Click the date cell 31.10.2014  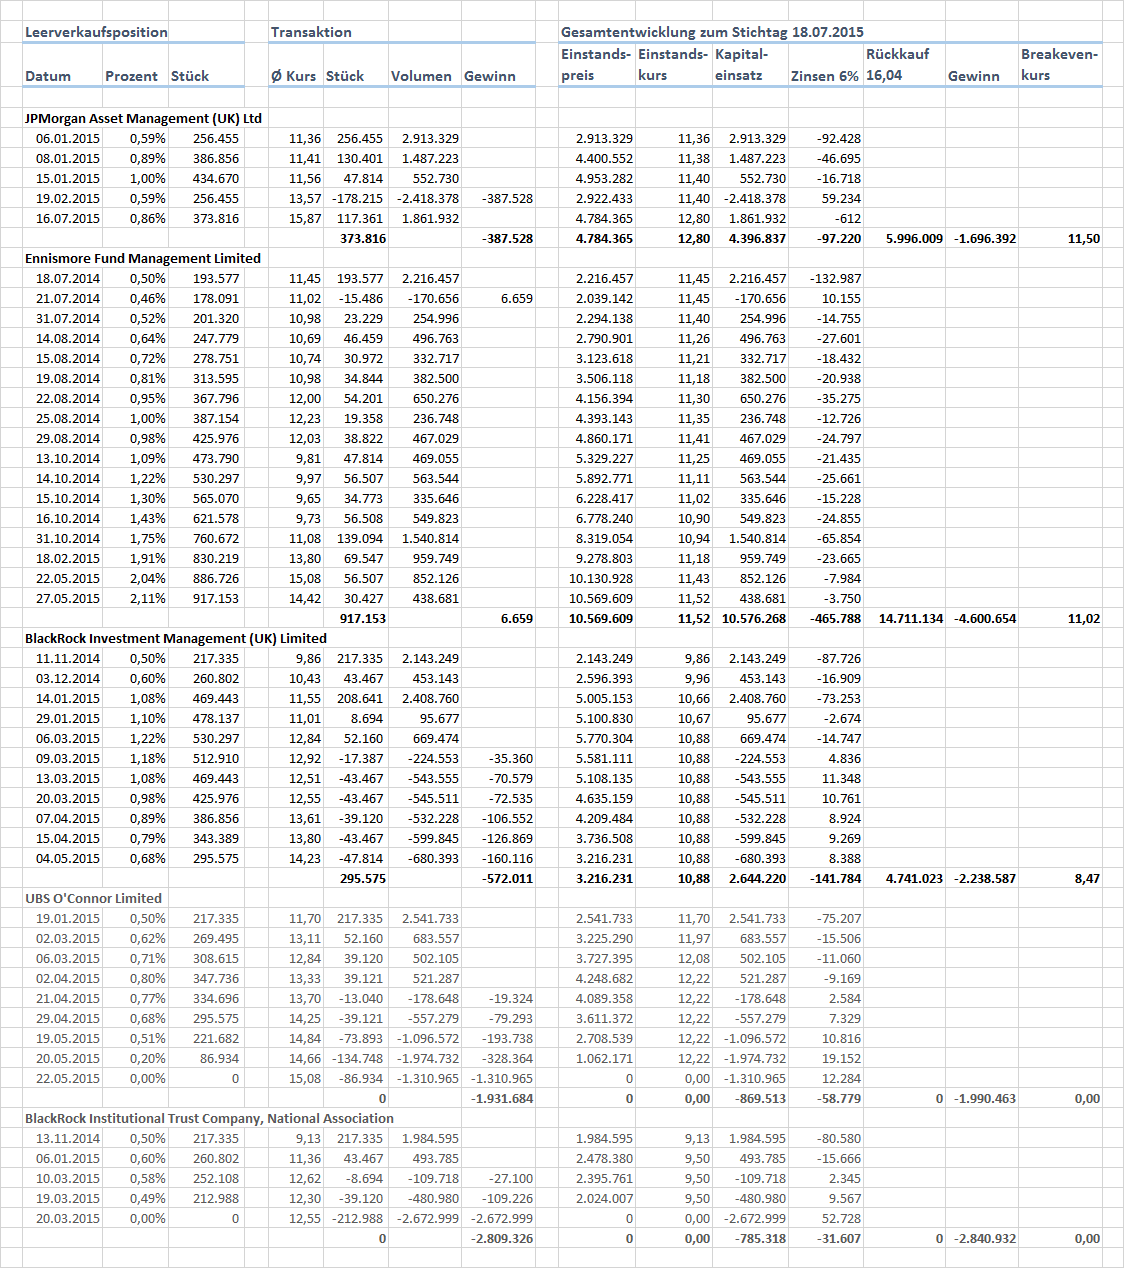pos(68,538)
